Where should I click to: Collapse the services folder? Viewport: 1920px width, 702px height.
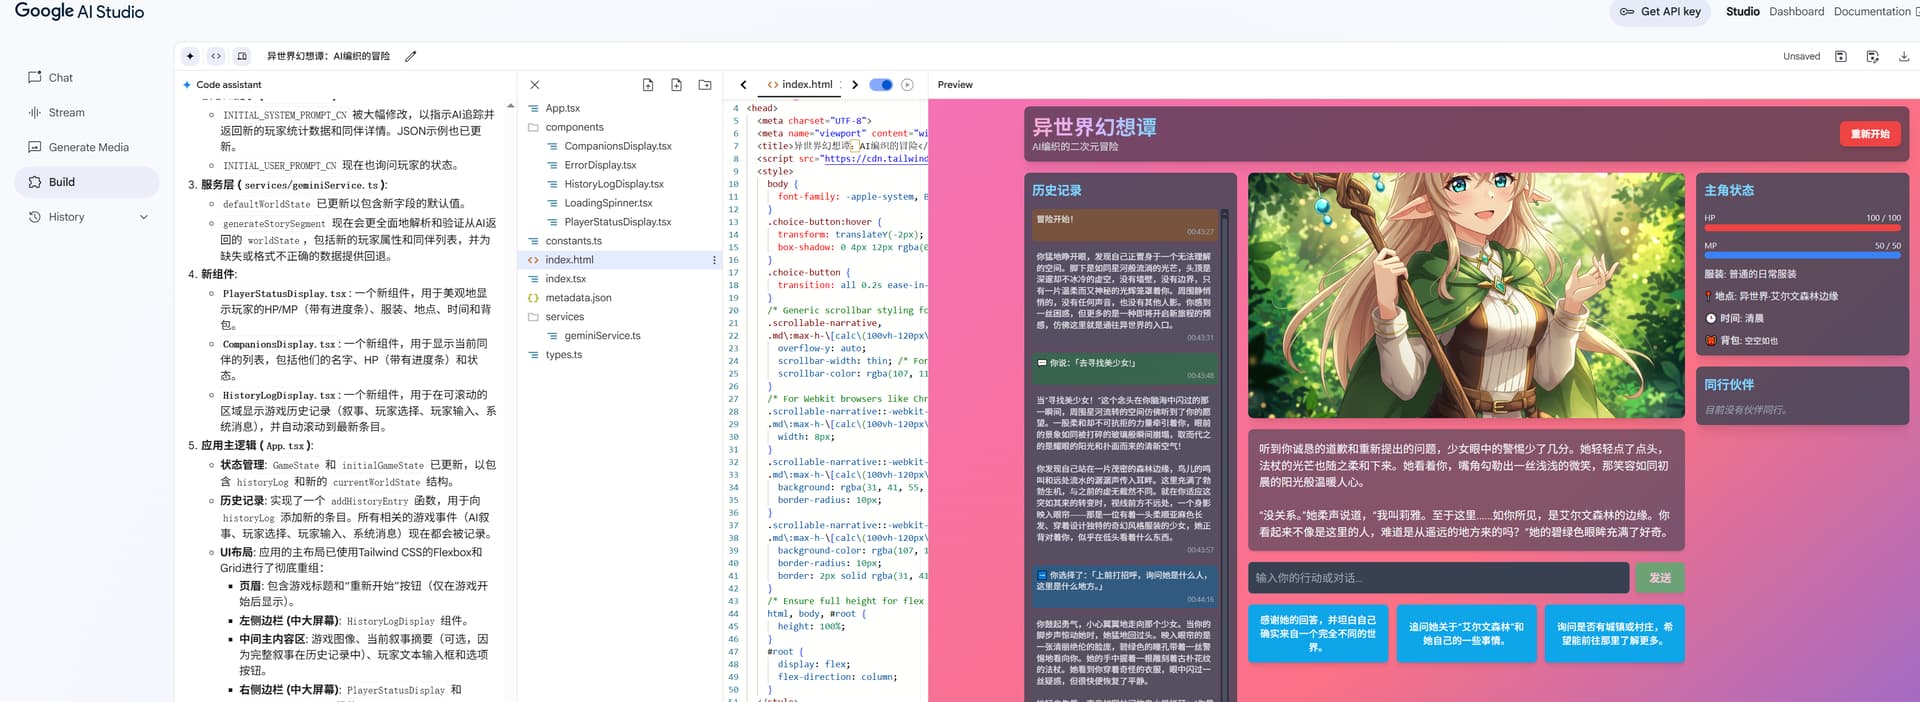[564, 317]
